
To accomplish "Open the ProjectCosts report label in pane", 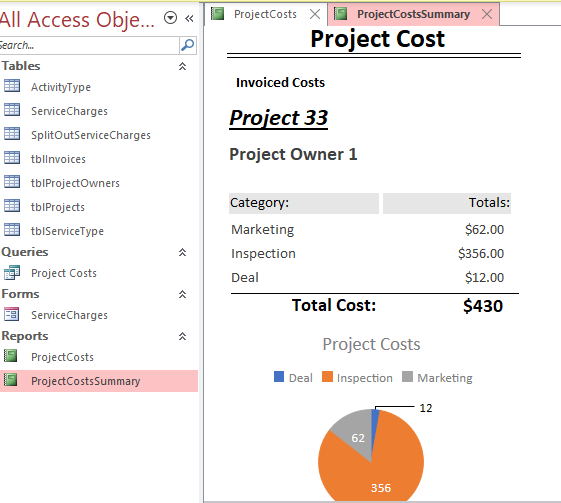I will pos(62,357).
